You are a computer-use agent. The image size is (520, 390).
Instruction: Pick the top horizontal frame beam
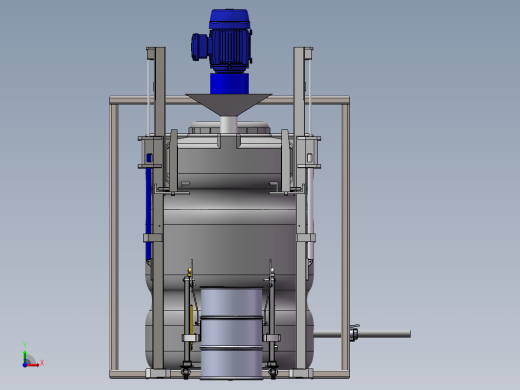[229, 100]
